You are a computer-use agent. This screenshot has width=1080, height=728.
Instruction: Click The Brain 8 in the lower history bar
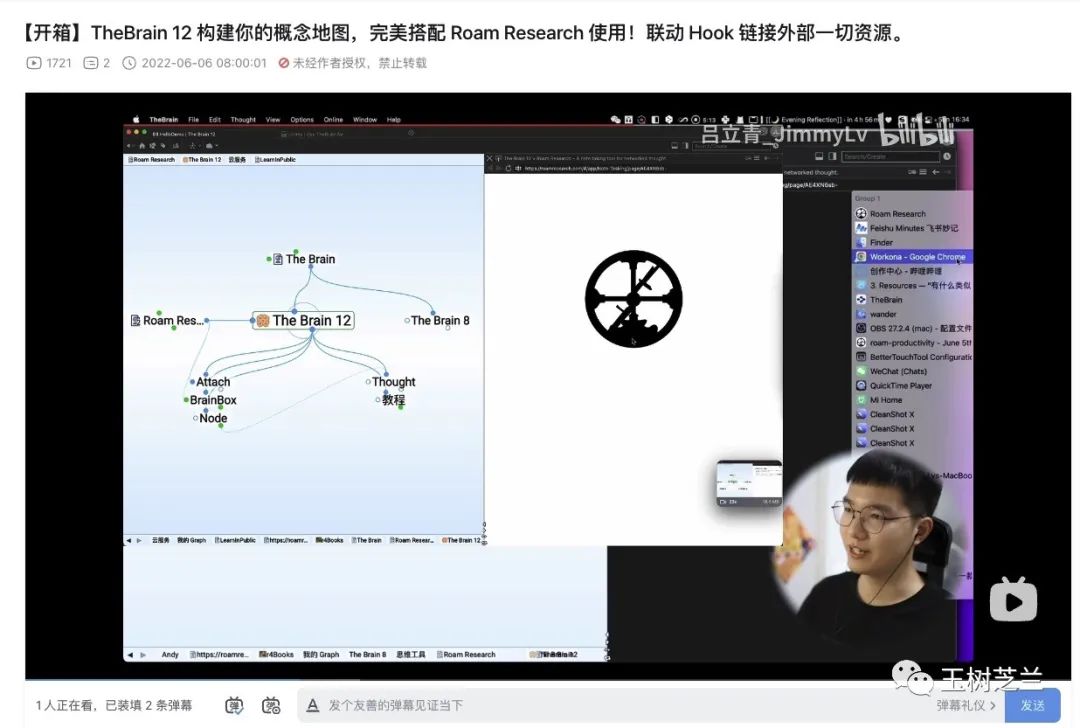[367, 655]
